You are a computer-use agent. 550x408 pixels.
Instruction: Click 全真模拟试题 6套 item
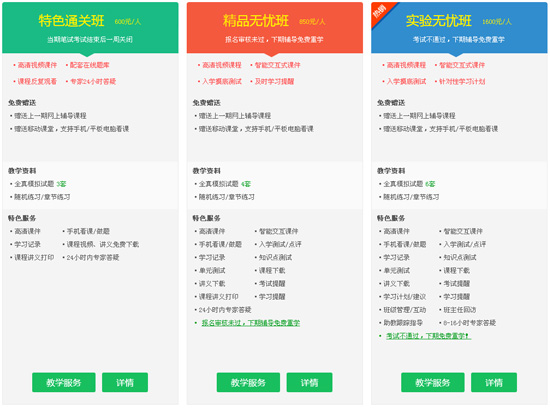[x=409, y=184]
